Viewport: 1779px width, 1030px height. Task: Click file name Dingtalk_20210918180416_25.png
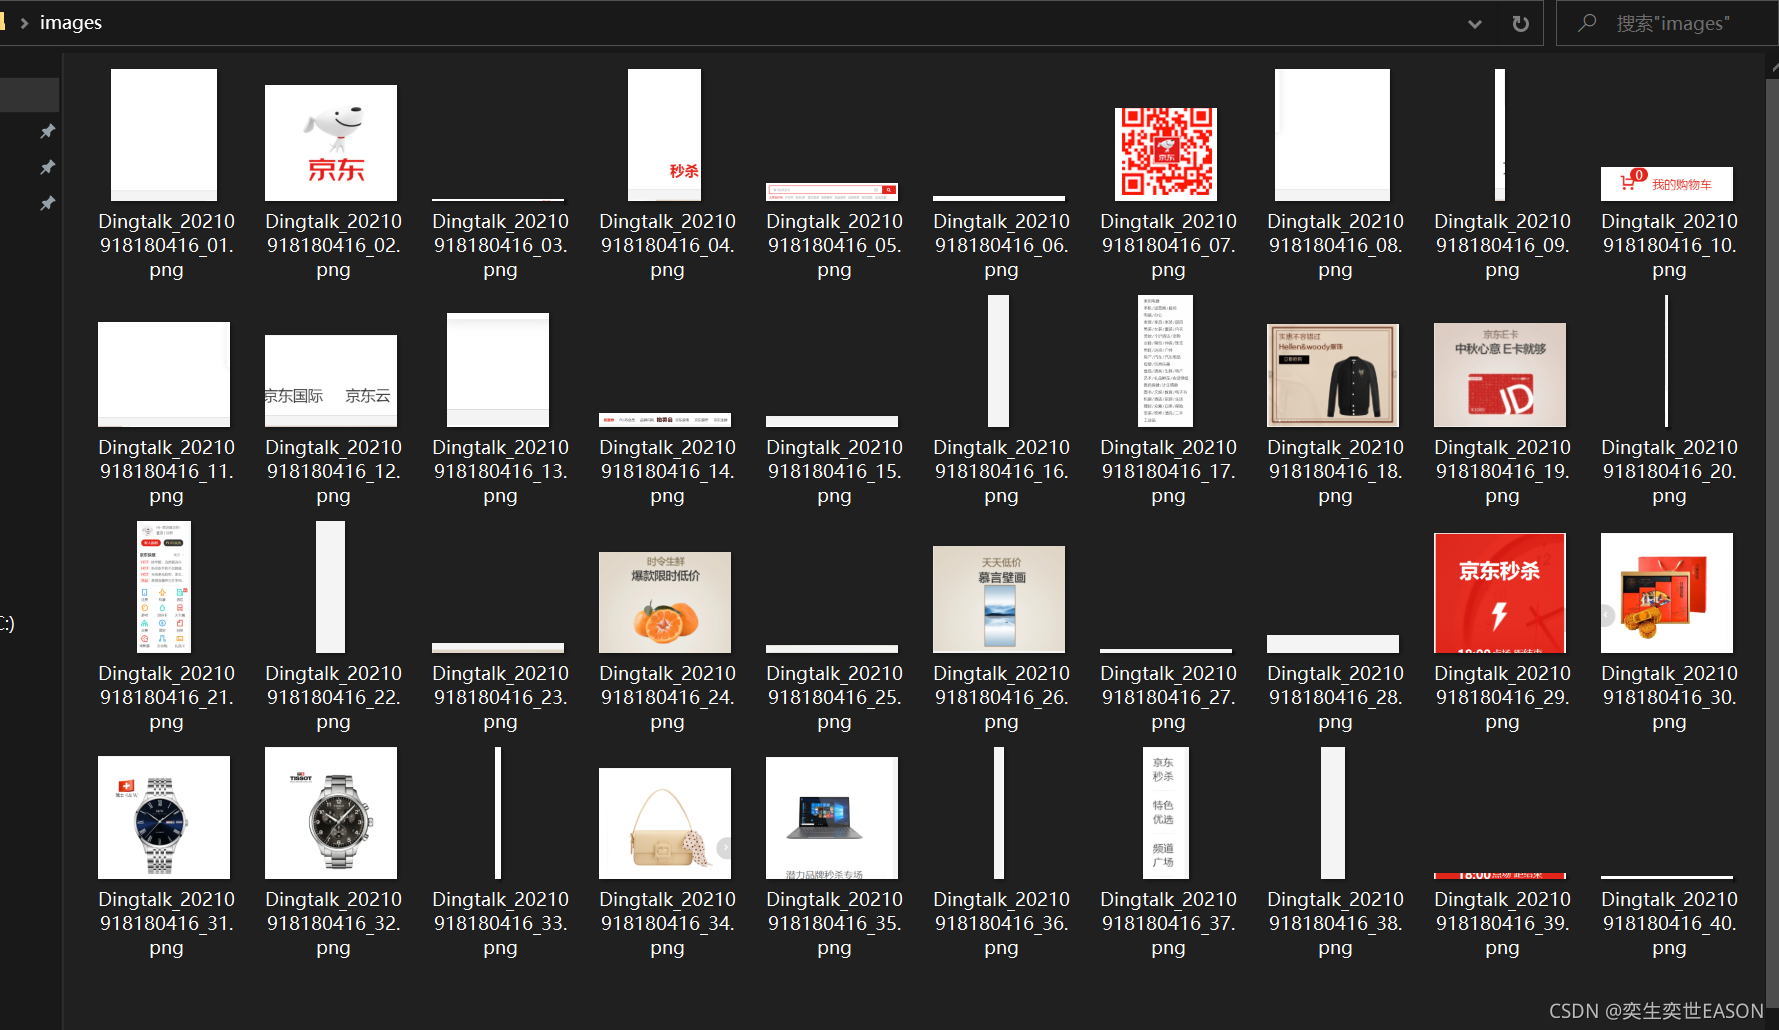(x=834, y=697)
